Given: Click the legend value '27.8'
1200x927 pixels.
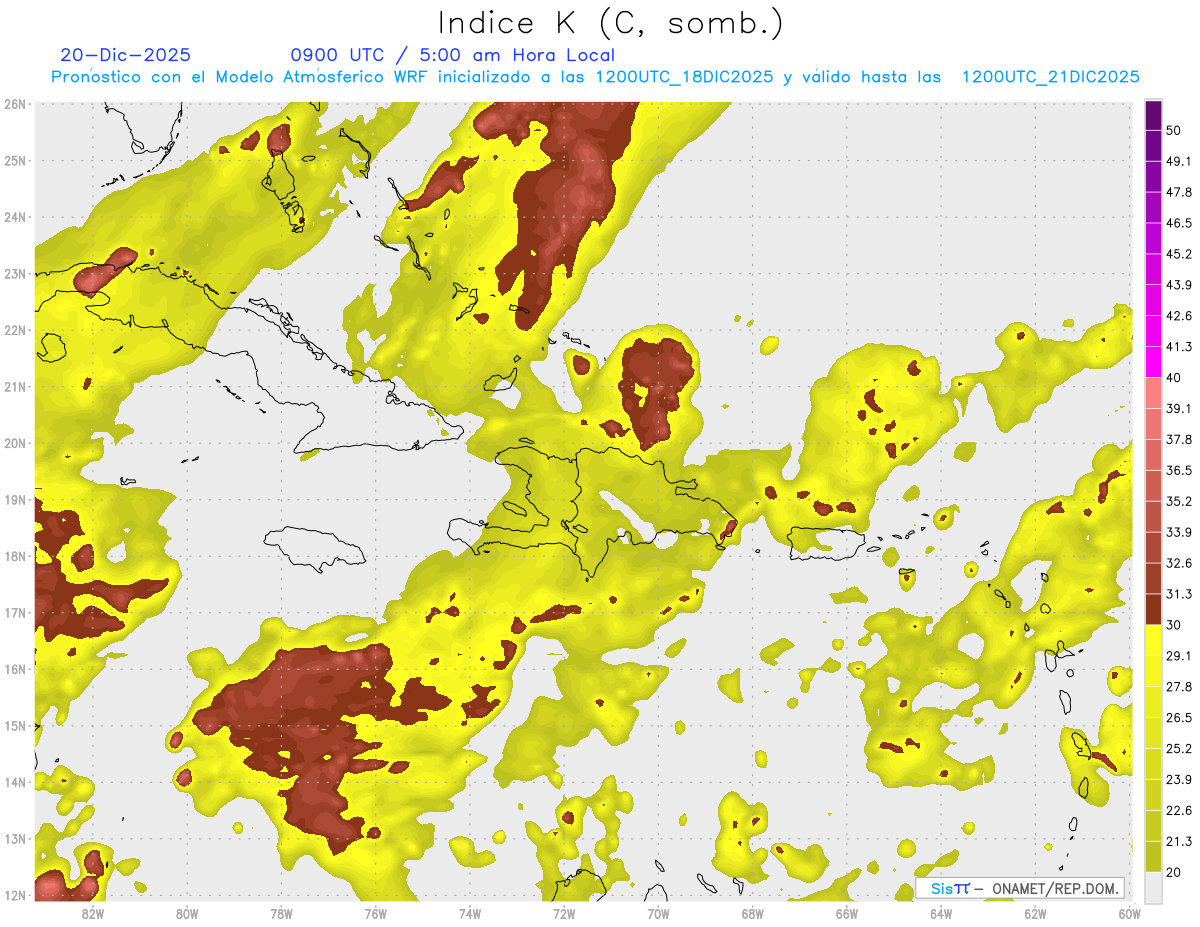Looking at the screenshot, I should tap(1179, 686).
